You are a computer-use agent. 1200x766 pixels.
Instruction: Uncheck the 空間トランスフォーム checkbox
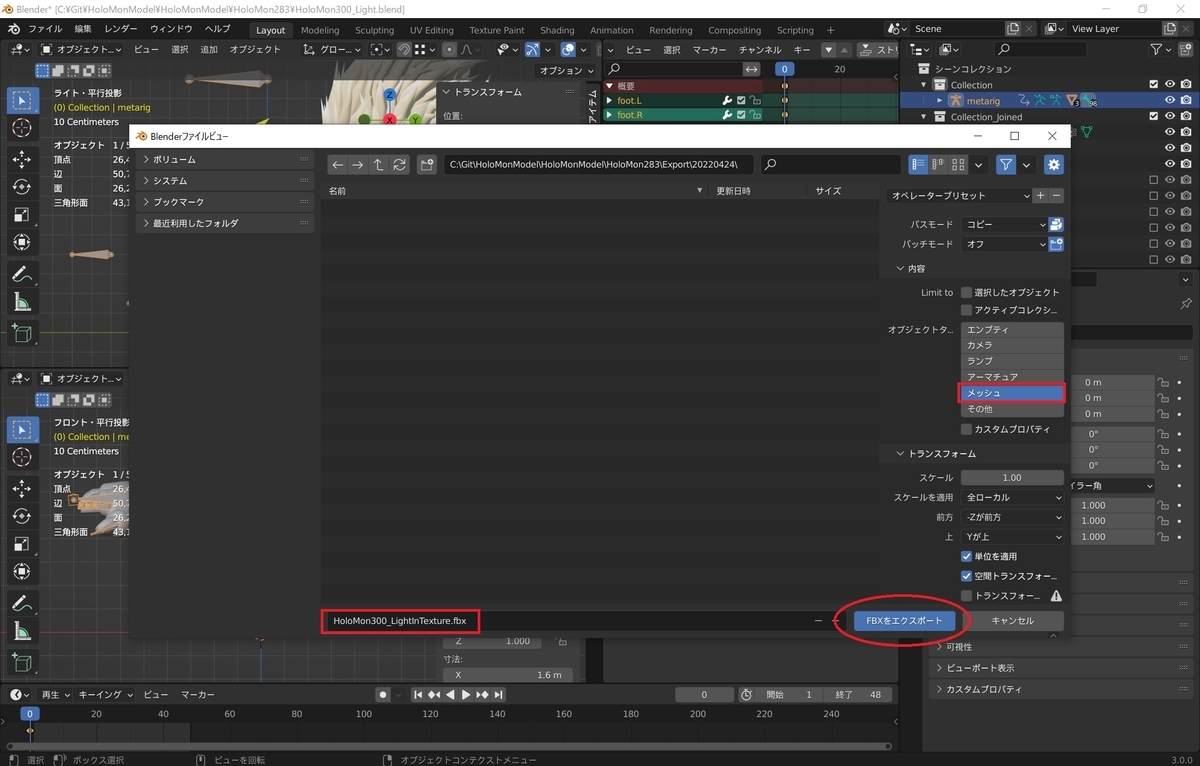(x=966, y=576)
